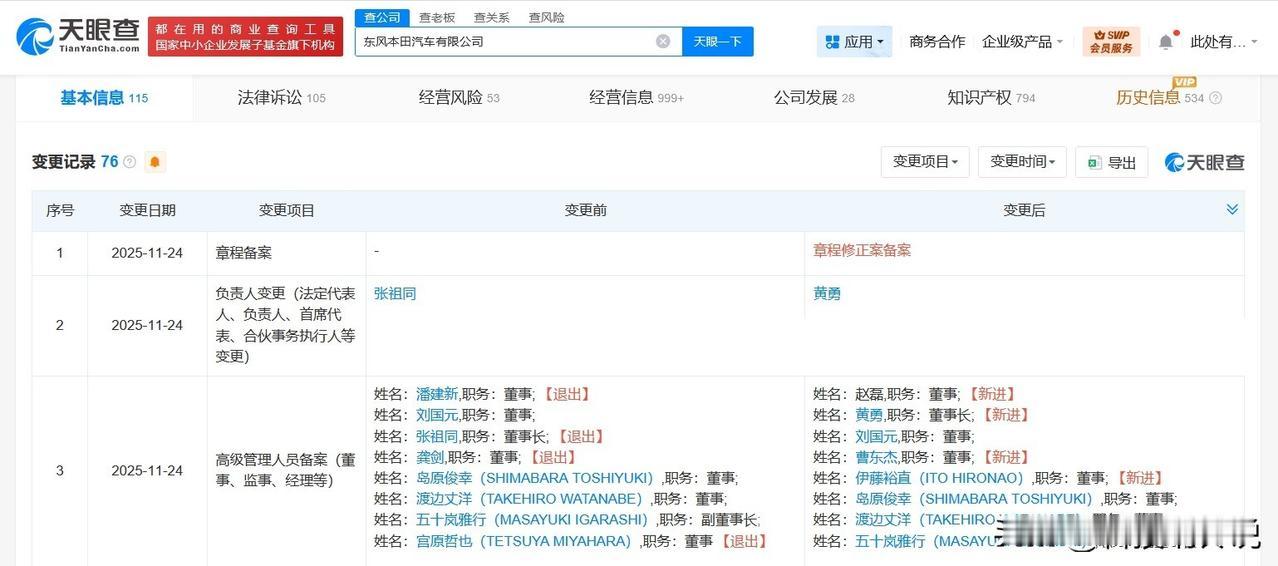Click the help icon next to 变更记录 76

click(129, 162)
